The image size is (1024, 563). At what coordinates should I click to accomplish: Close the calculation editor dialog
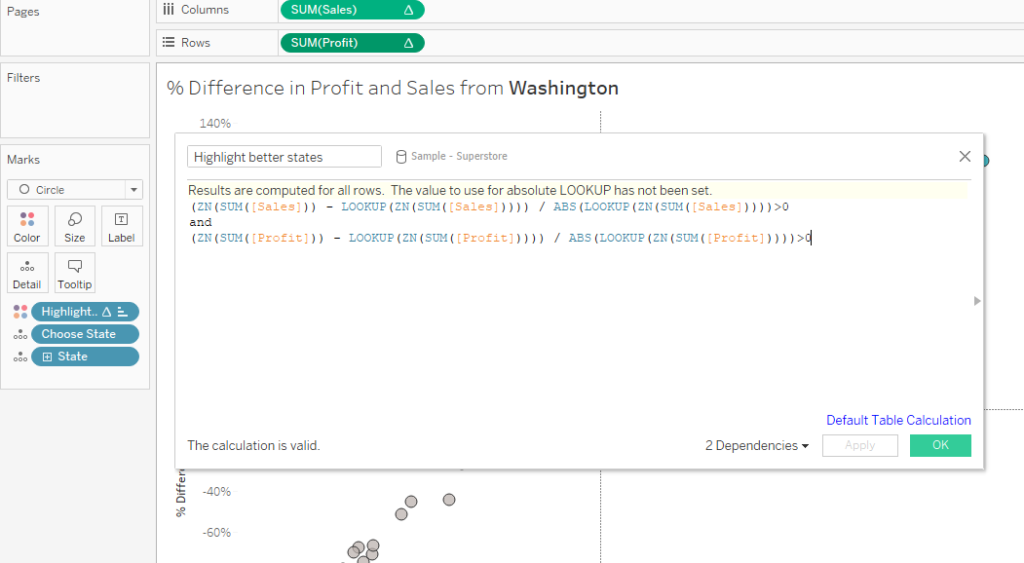[965, 156]
